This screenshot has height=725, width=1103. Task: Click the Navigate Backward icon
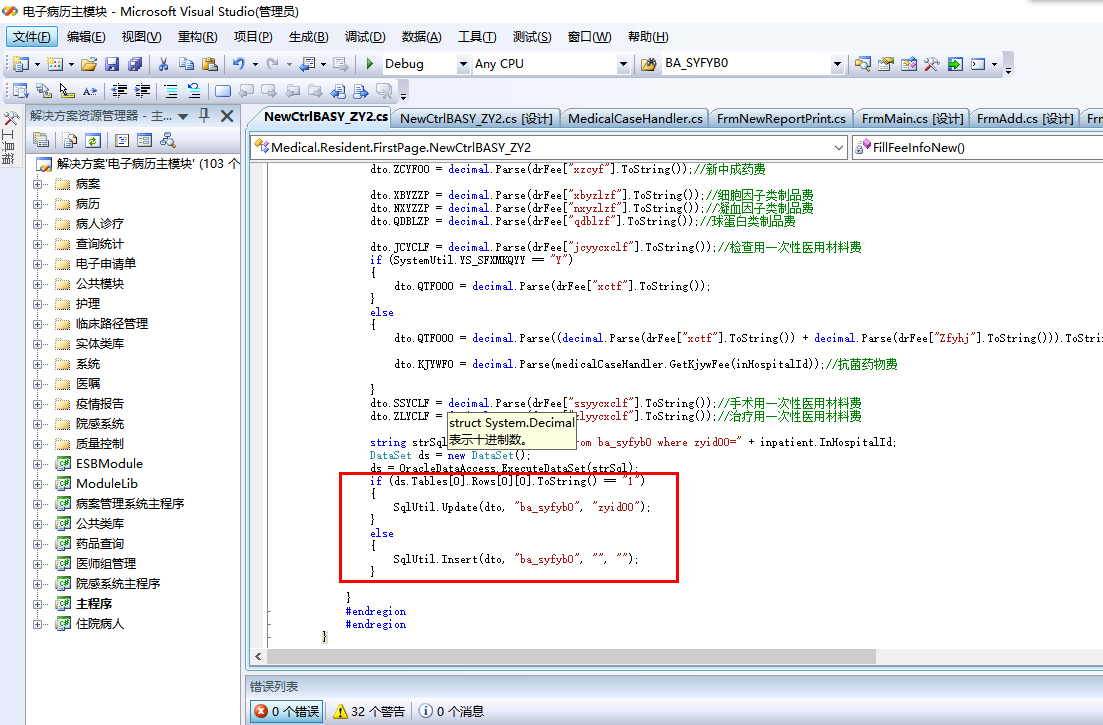click(x=307, y=64)
